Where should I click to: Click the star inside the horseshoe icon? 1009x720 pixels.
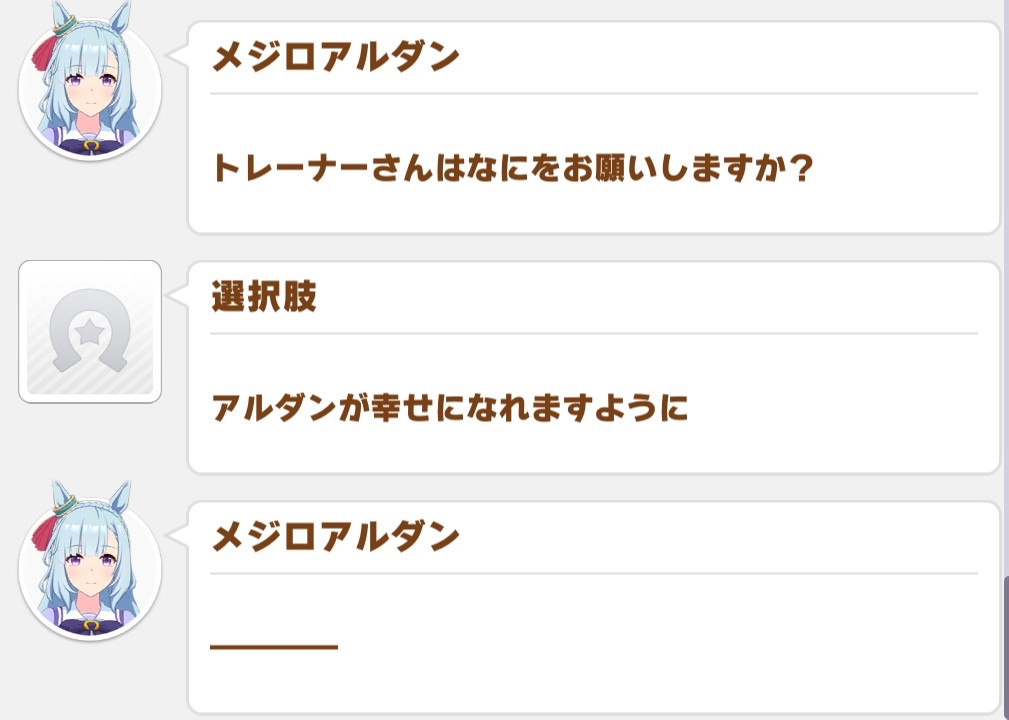(90, 330)
